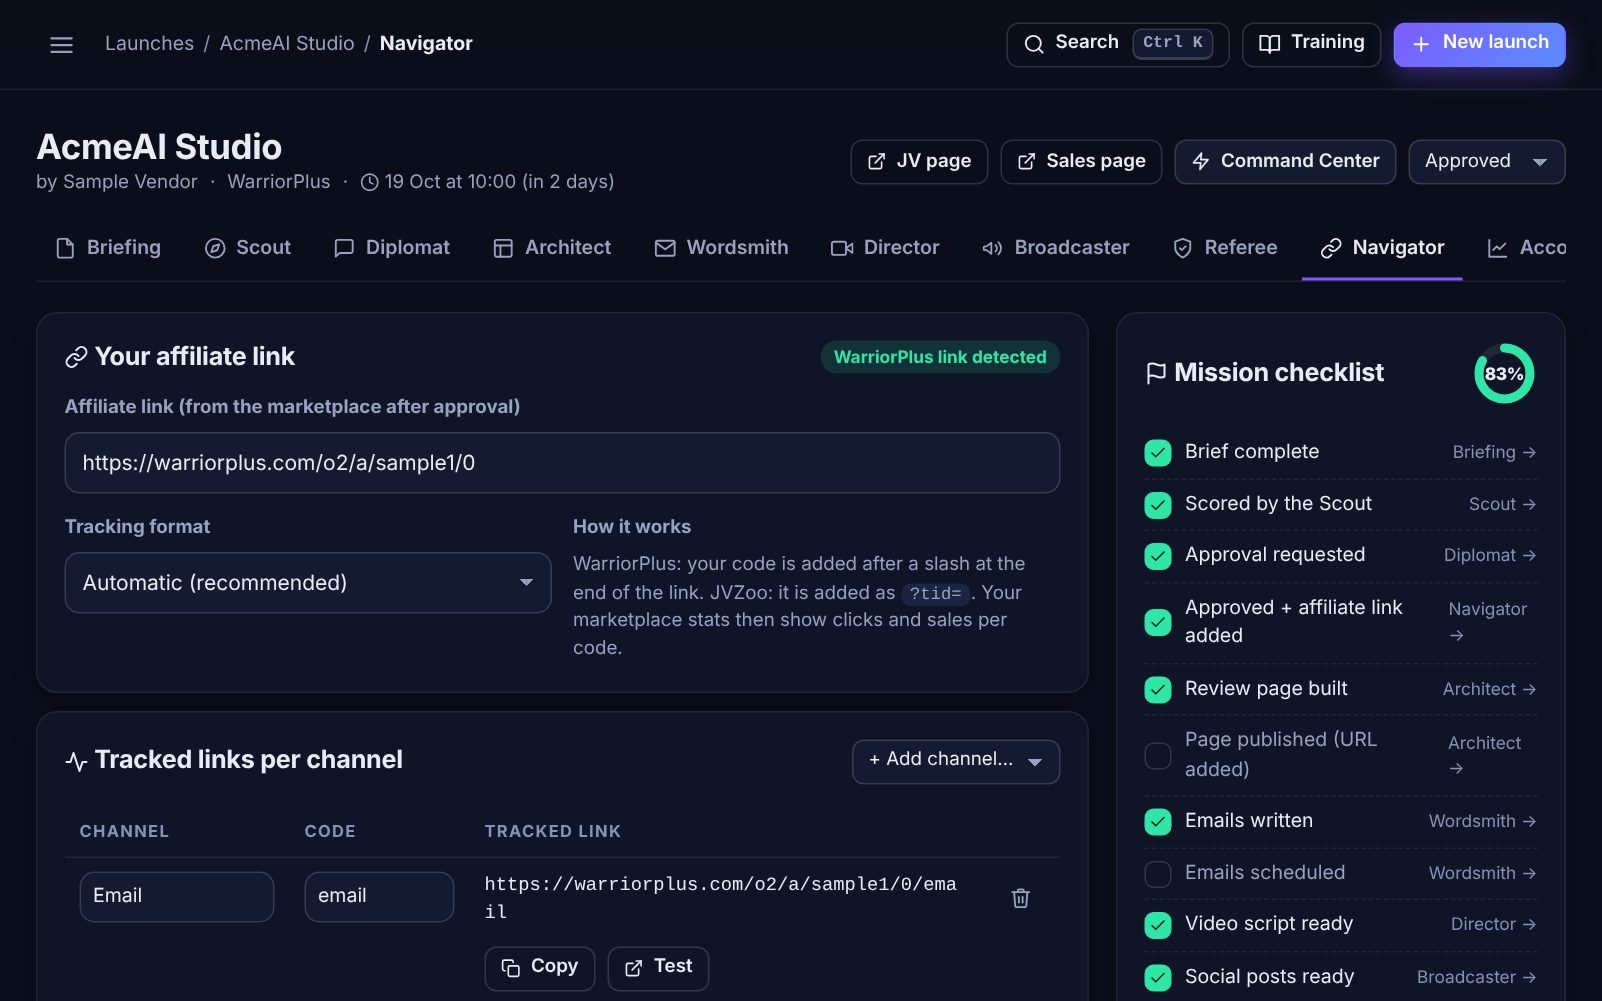The height and width of the screenshot is (1001, 1602).
Task: Switch to the Wordsmith tab
Action: pos(721,248)
